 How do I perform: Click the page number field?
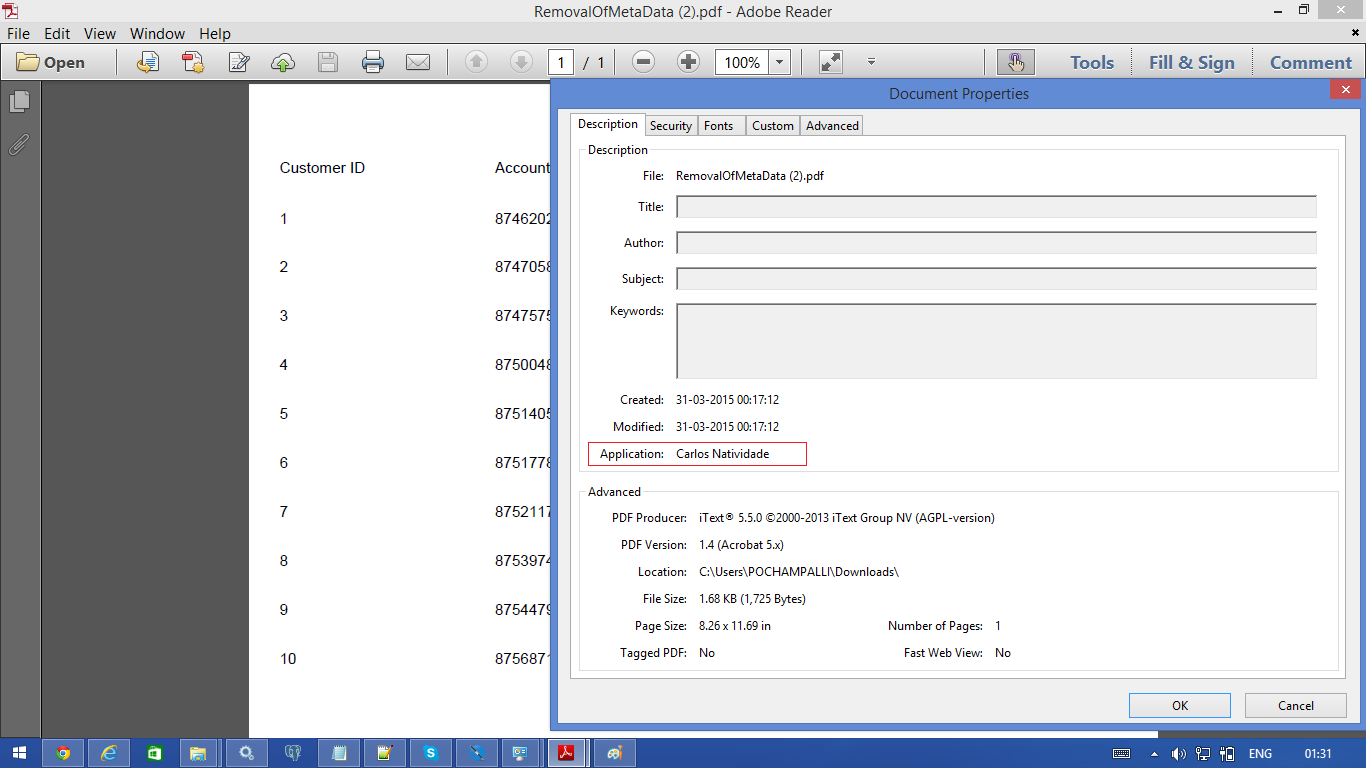tap(561, 62)
